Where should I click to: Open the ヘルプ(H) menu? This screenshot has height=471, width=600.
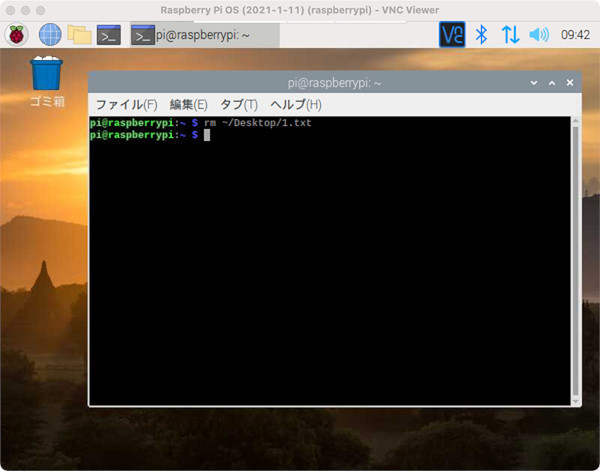click(296, 104)
